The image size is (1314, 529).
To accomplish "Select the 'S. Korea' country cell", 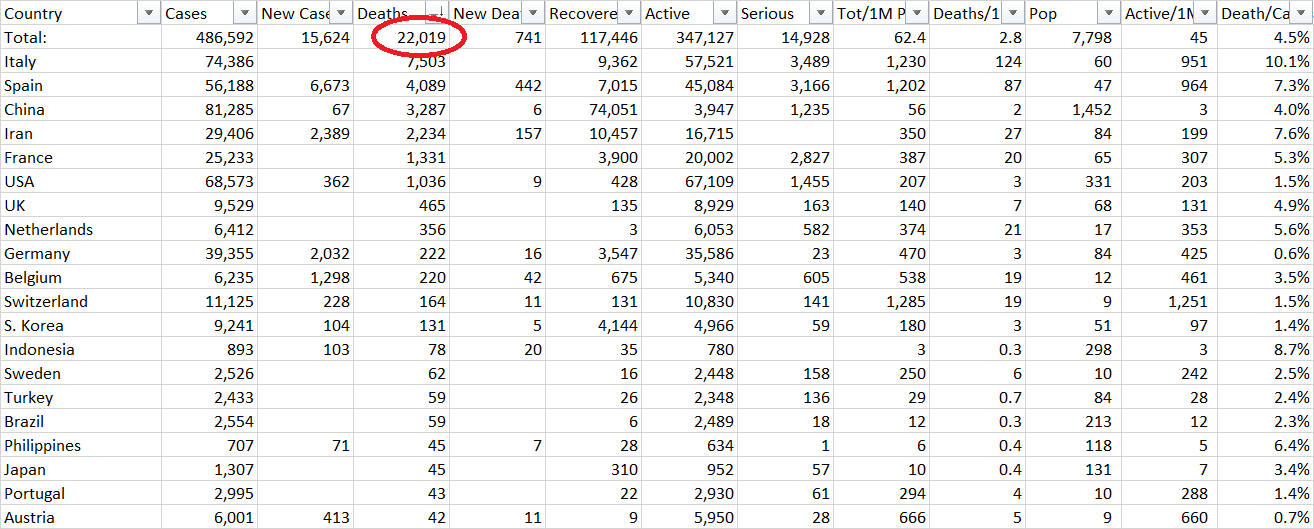I will point(81,325).
